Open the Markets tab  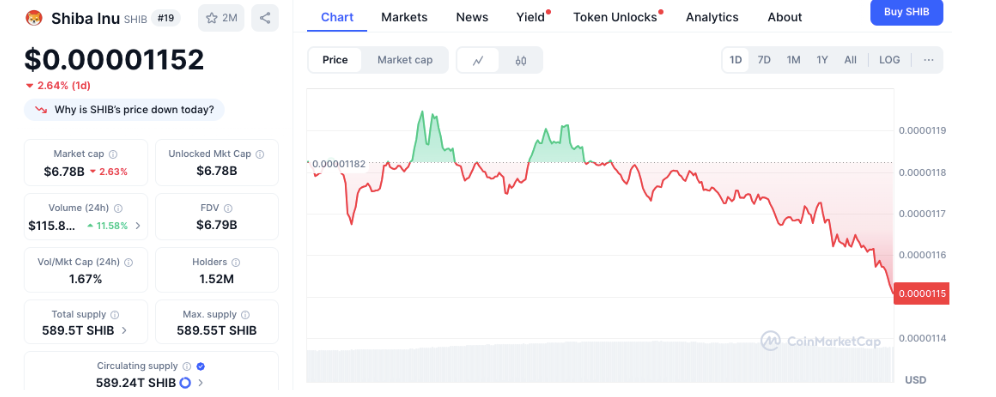(x=404, y=17)
